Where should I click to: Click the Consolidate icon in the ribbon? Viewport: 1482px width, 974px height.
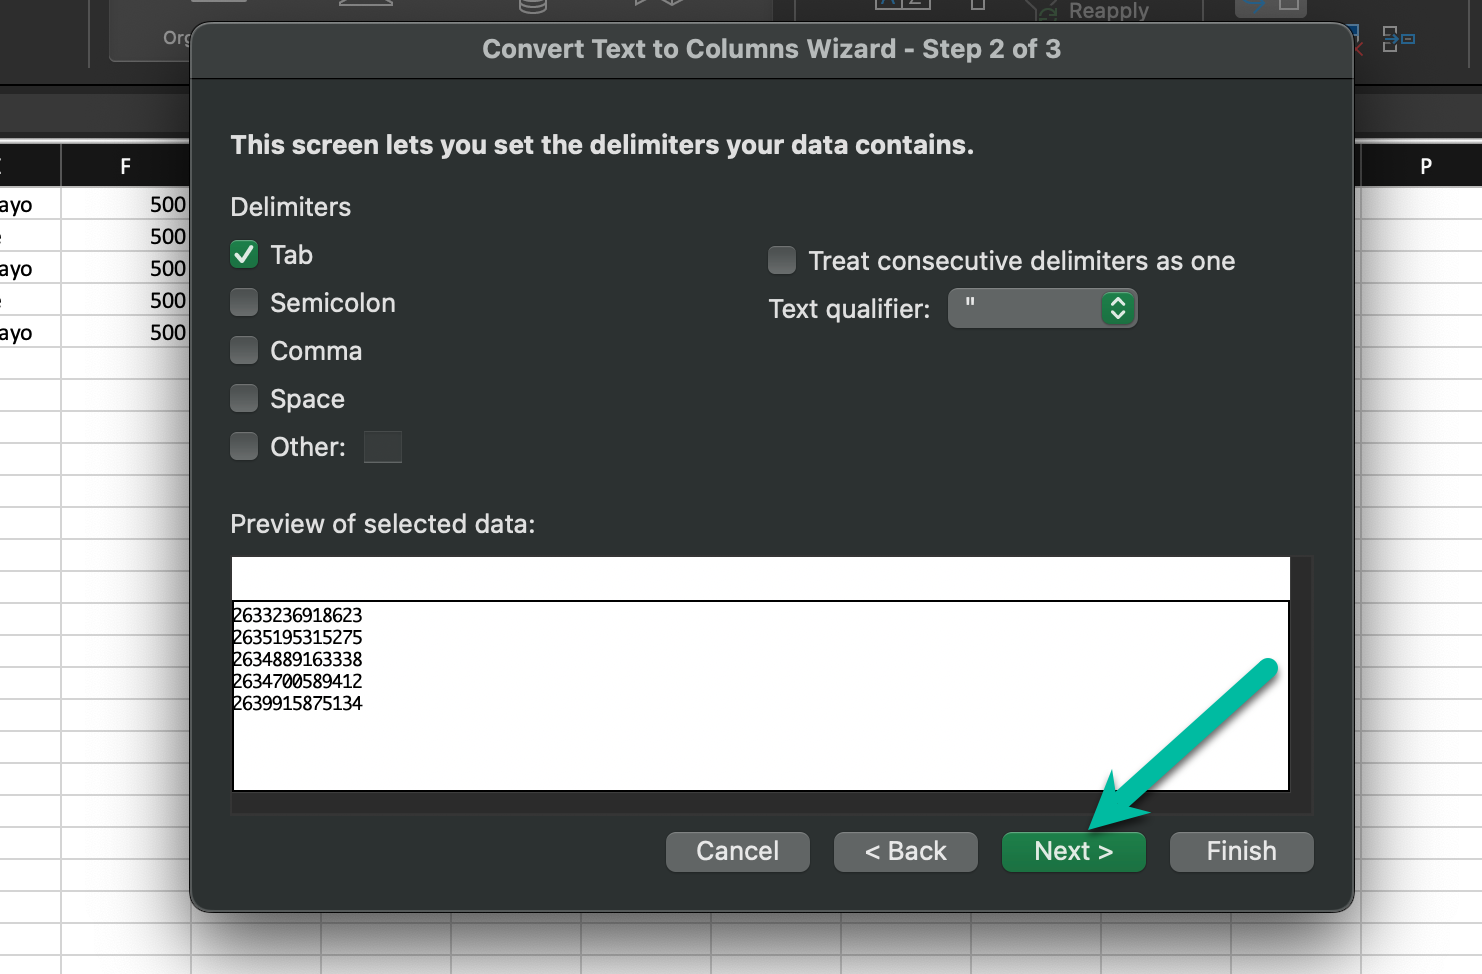[1397, 39]
